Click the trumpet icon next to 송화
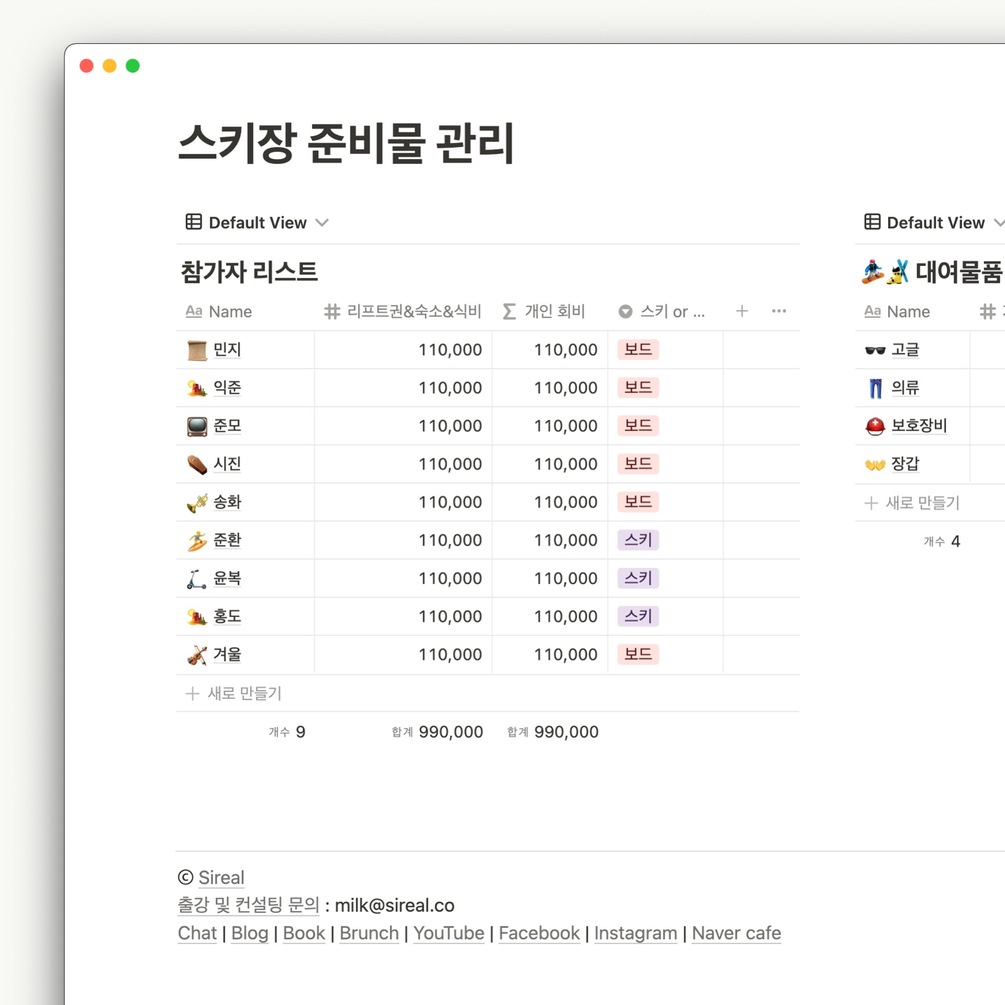Screen dimensions: 1005x1005 coord(197,502)
